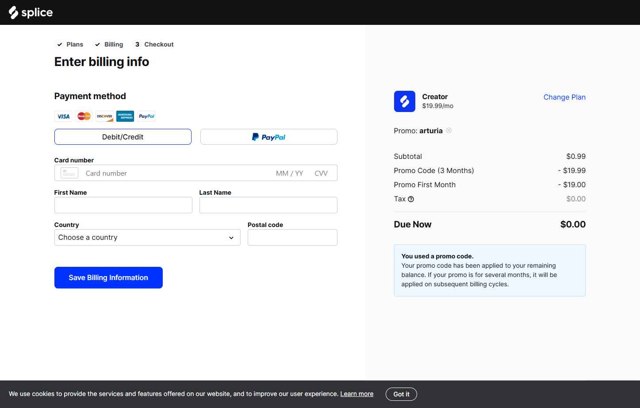The image size is (640, 408).
Task: Remove the arturia promo code icon
Action: [449, 131]
